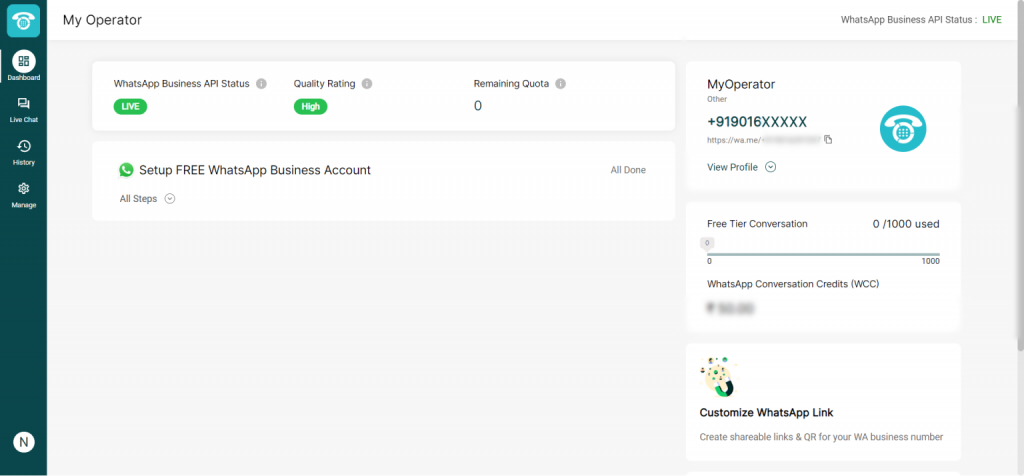Open the History section
This screenshot has width=1024, height=476.
24,152
